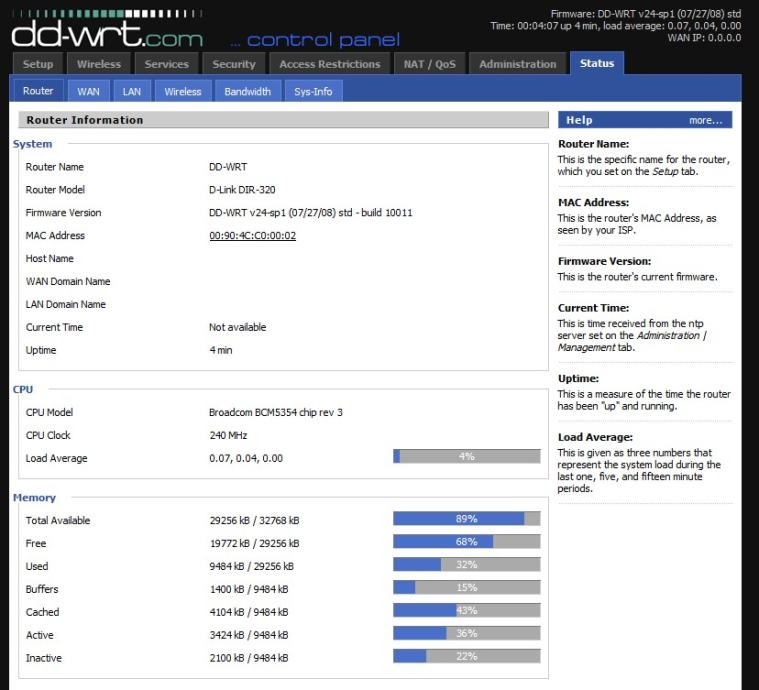This screenshot has height=690, width=759.
Task: Click the Total Available 89% memory bar
Action: tap(466, 519)
